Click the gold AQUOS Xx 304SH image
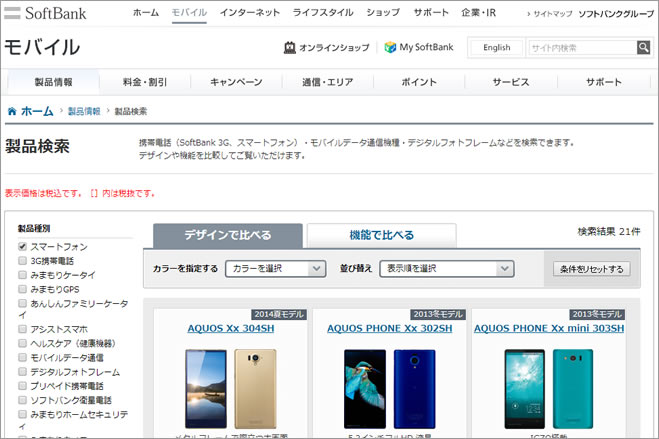This screenshot has width=659, height=439. pyautogui.click(x=255, y=389)
